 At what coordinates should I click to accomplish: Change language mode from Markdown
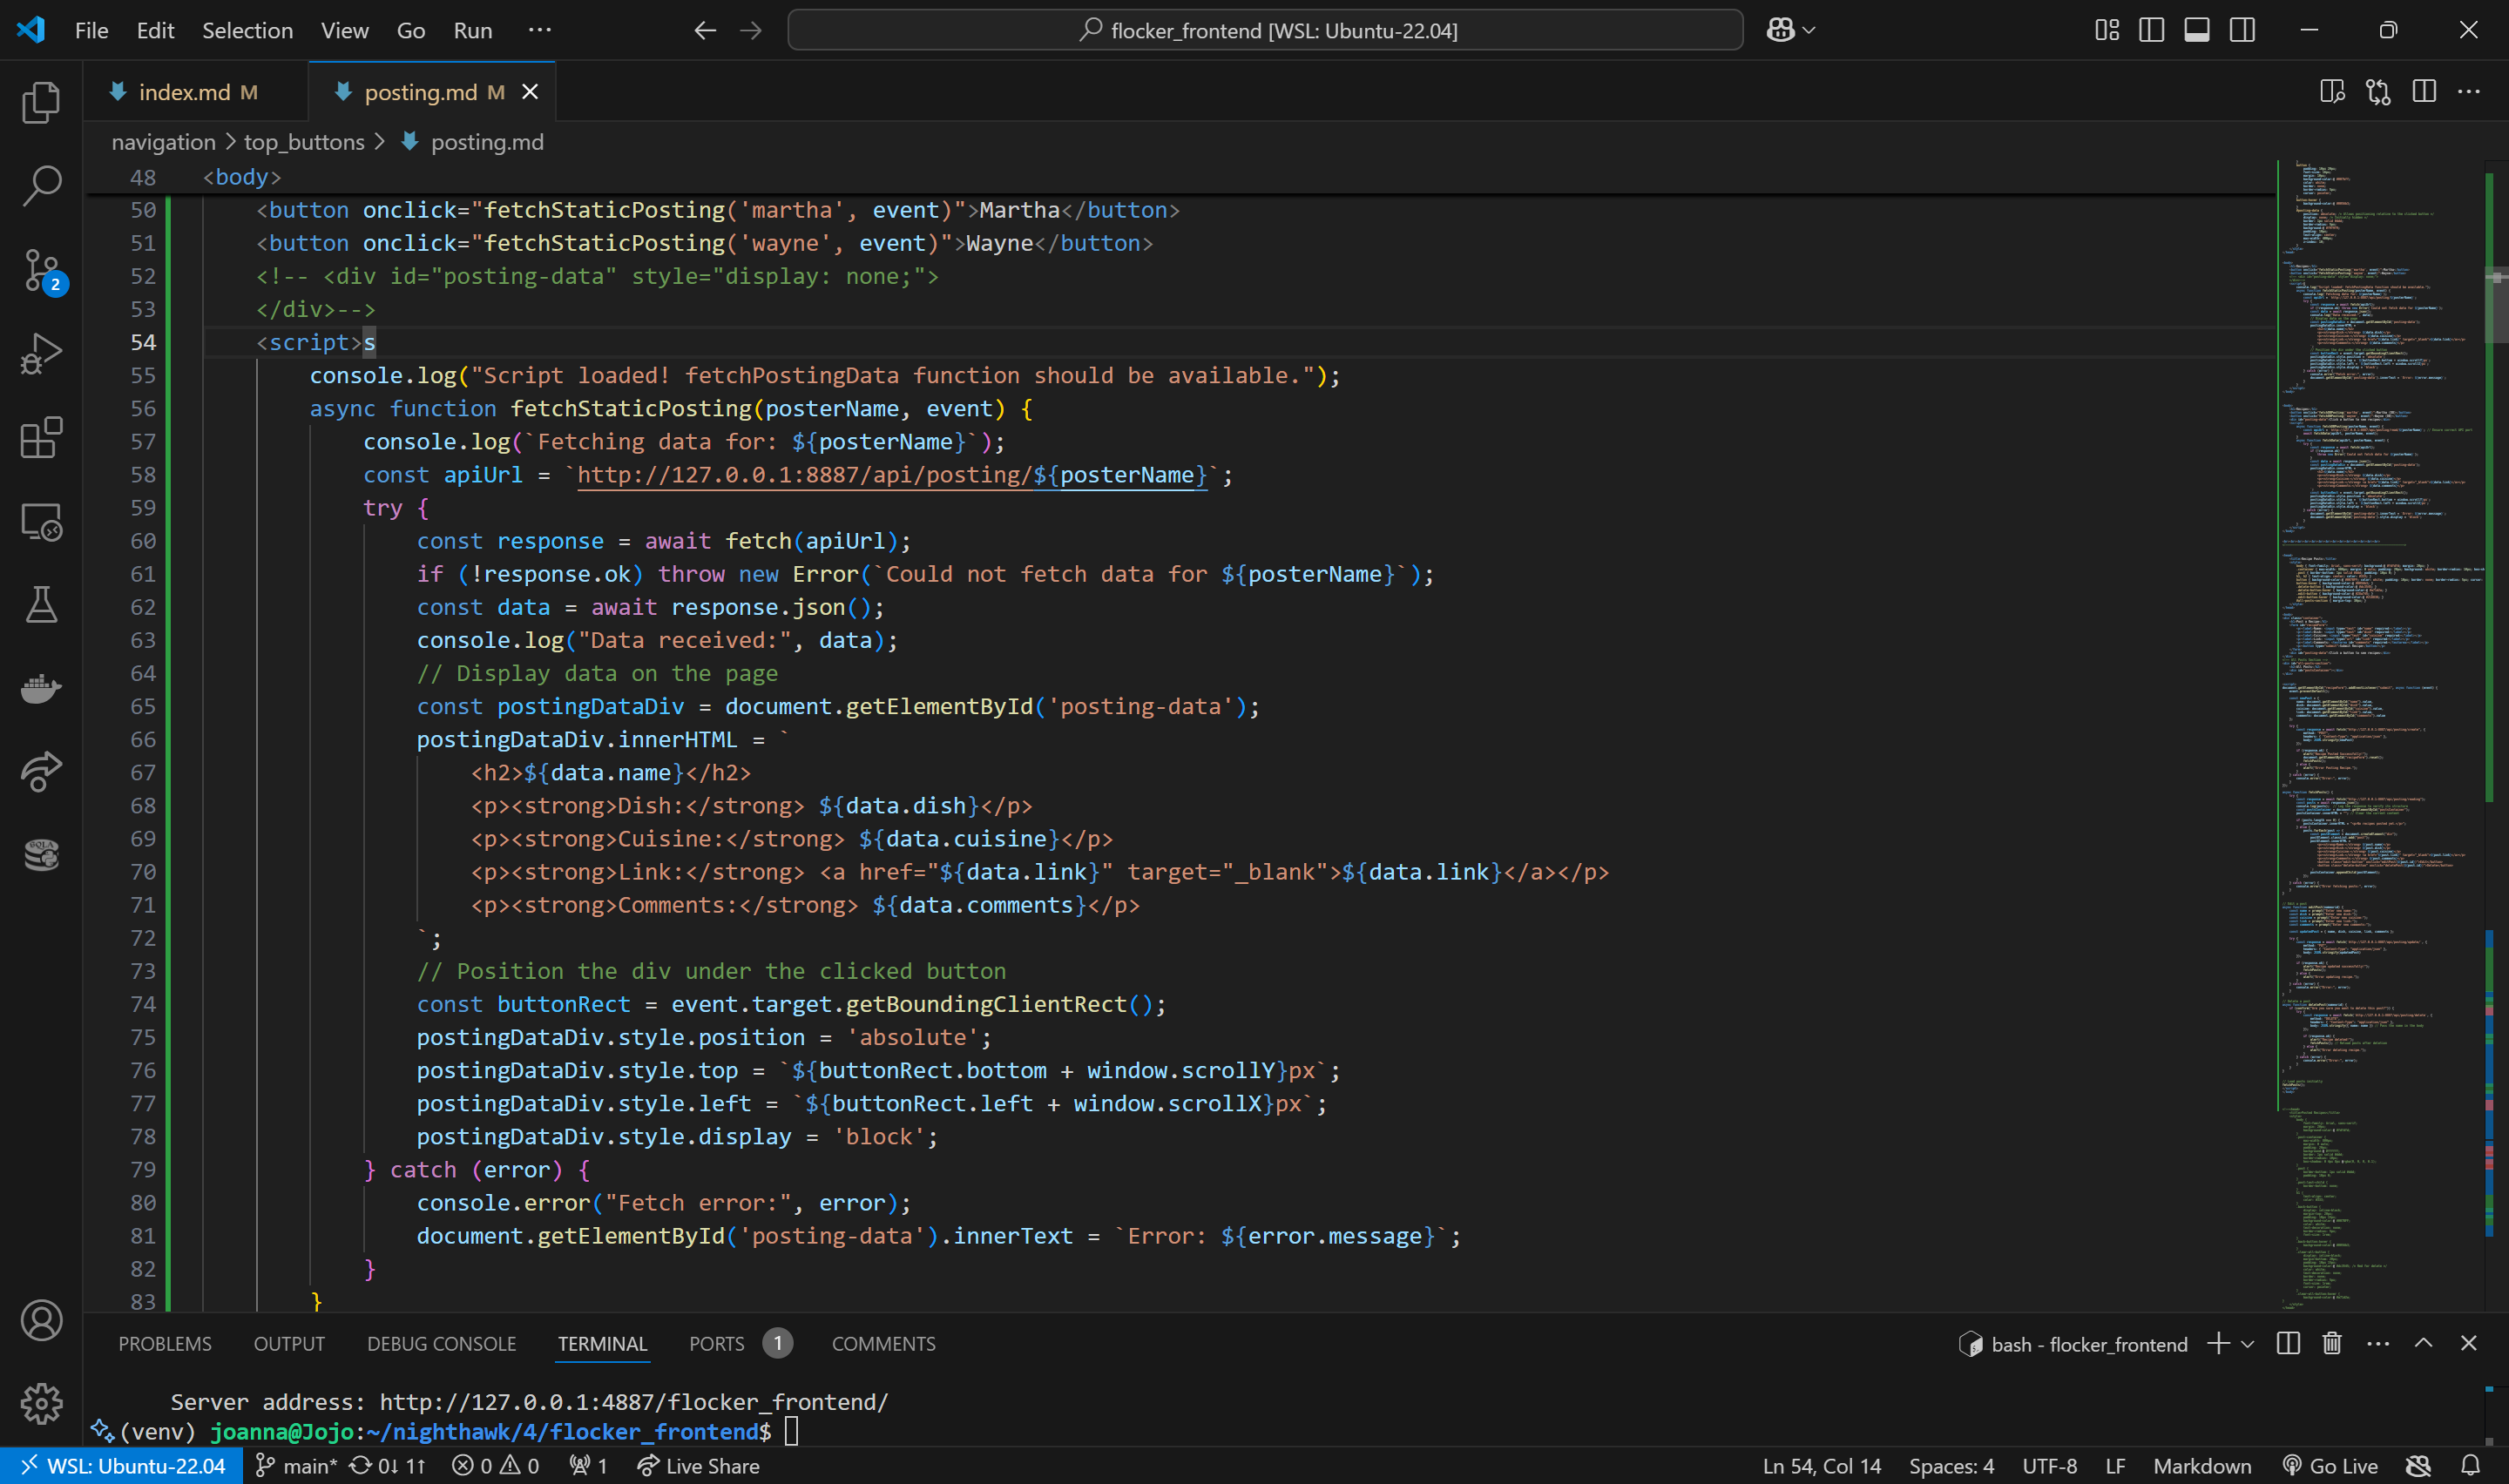[2202, 1466]
